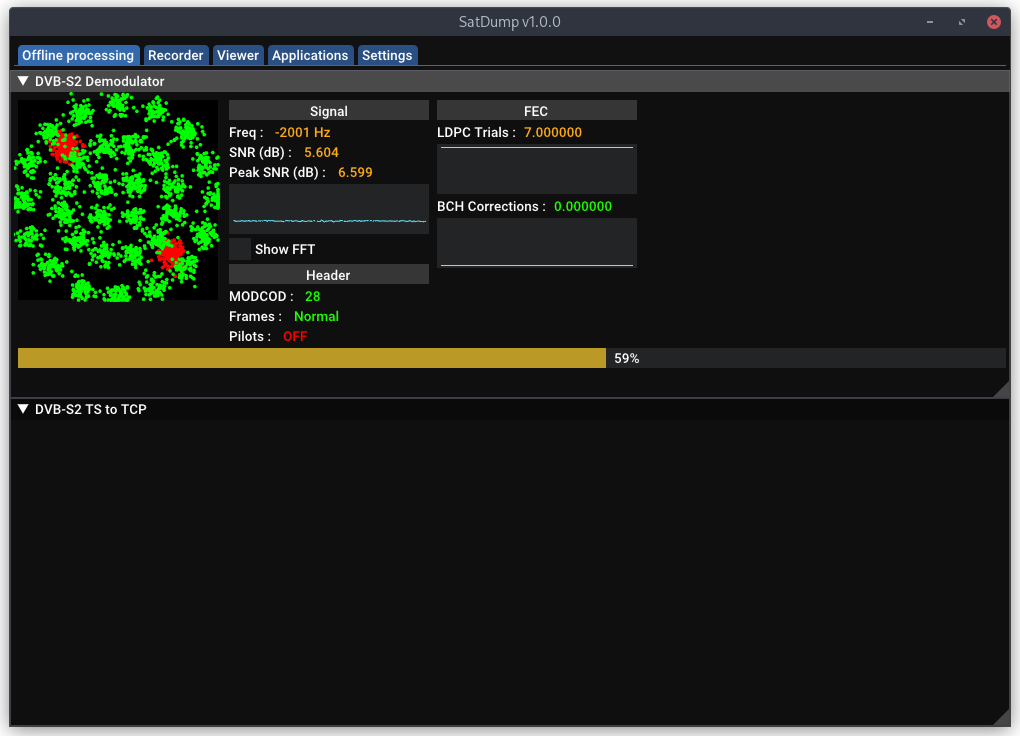Select the Peak SNR value 6.599
The image size is (1020, 736).
click(355, 173)
